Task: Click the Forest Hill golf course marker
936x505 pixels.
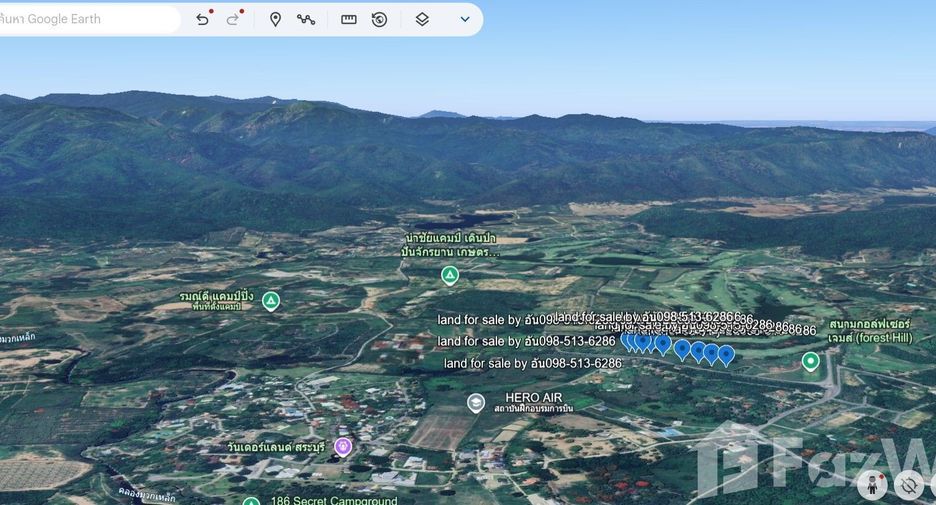Action: [x=810, y=362]
